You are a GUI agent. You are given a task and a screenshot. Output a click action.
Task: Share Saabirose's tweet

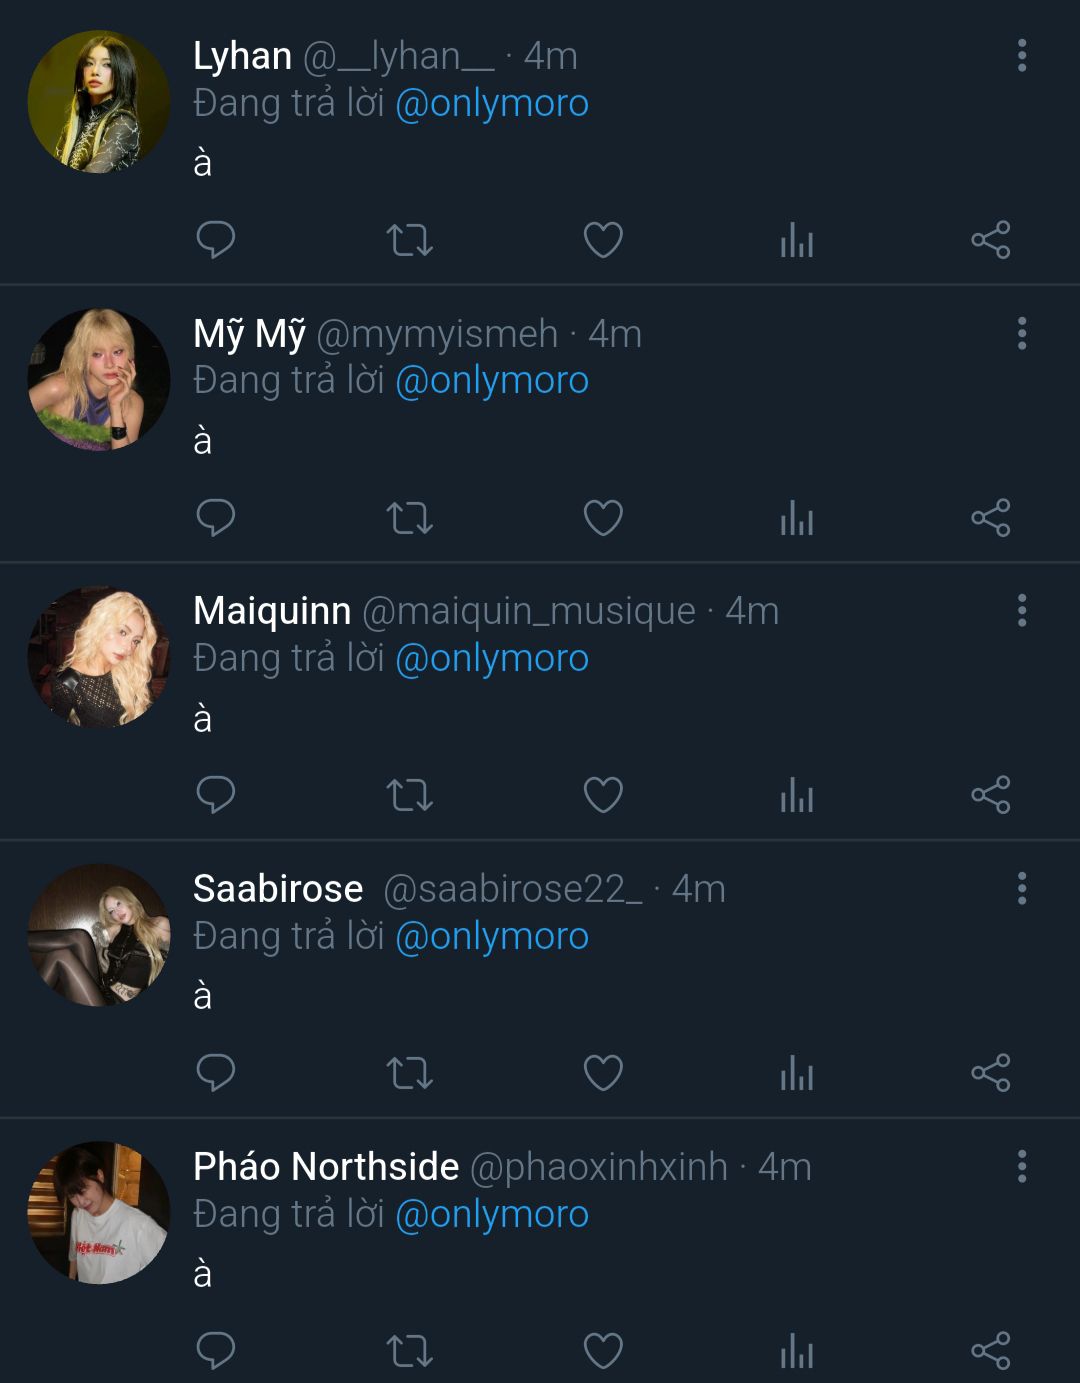(x=990, y=1073)
